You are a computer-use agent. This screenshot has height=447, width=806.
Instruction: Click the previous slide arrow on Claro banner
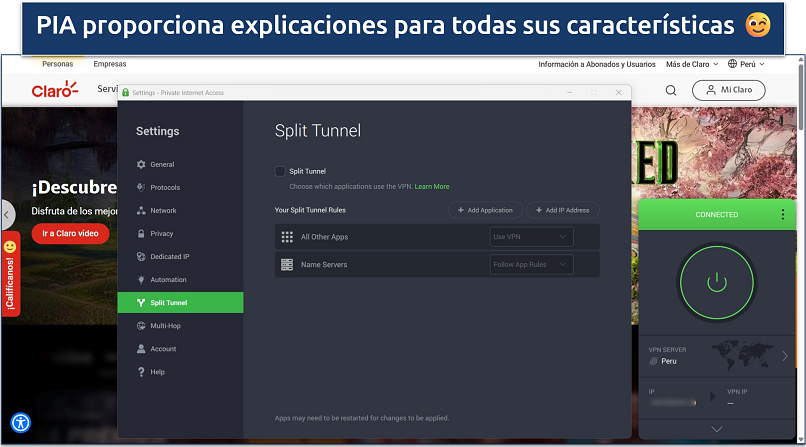[7, 215]
